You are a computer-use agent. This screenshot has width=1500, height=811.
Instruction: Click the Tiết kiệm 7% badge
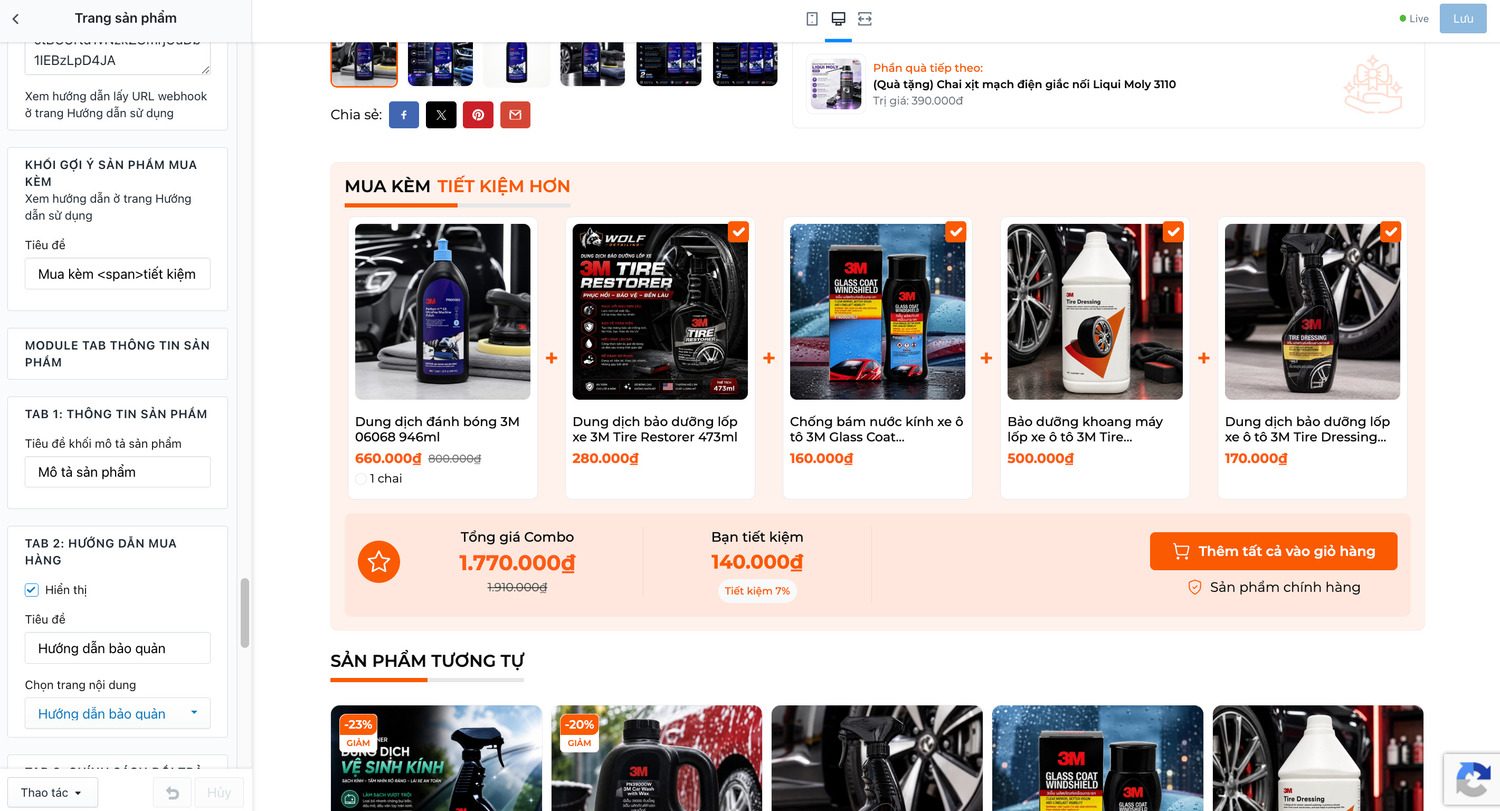pos(757,591)
